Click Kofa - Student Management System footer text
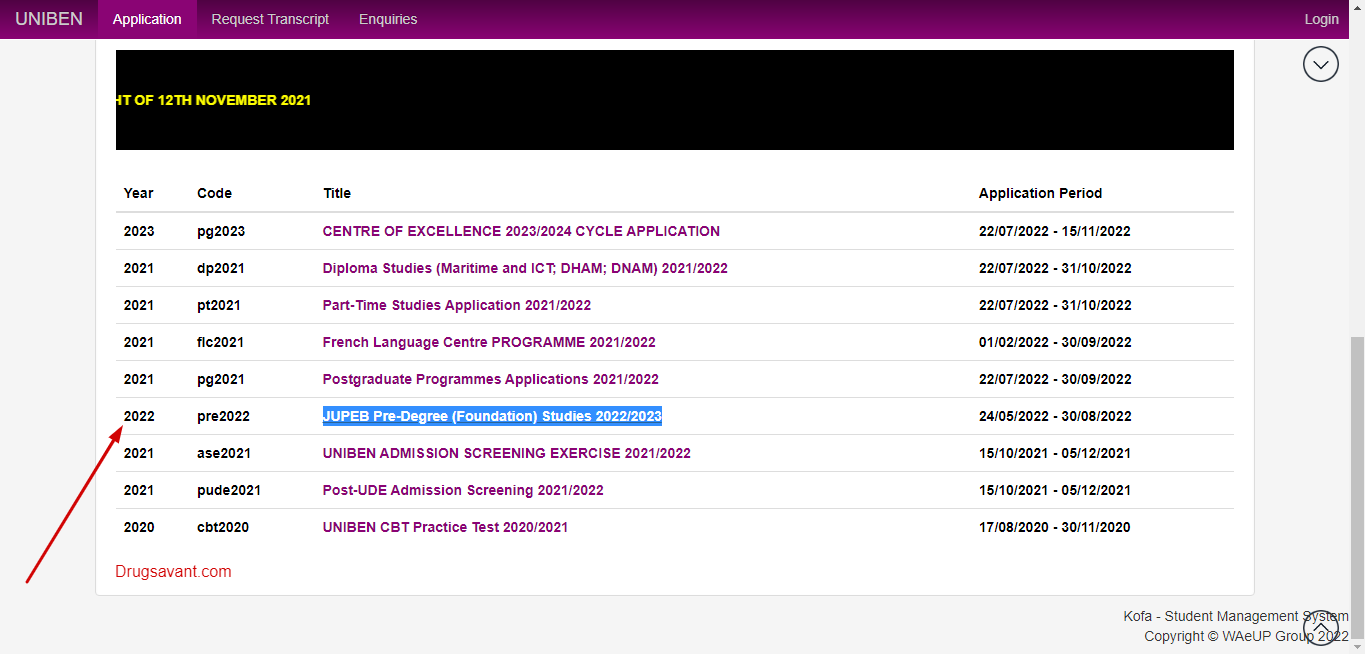 [1236, 616]
